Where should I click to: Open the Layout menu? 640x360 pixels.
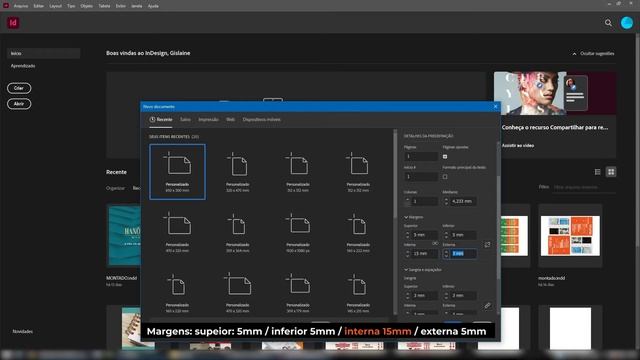pos(56,6)
